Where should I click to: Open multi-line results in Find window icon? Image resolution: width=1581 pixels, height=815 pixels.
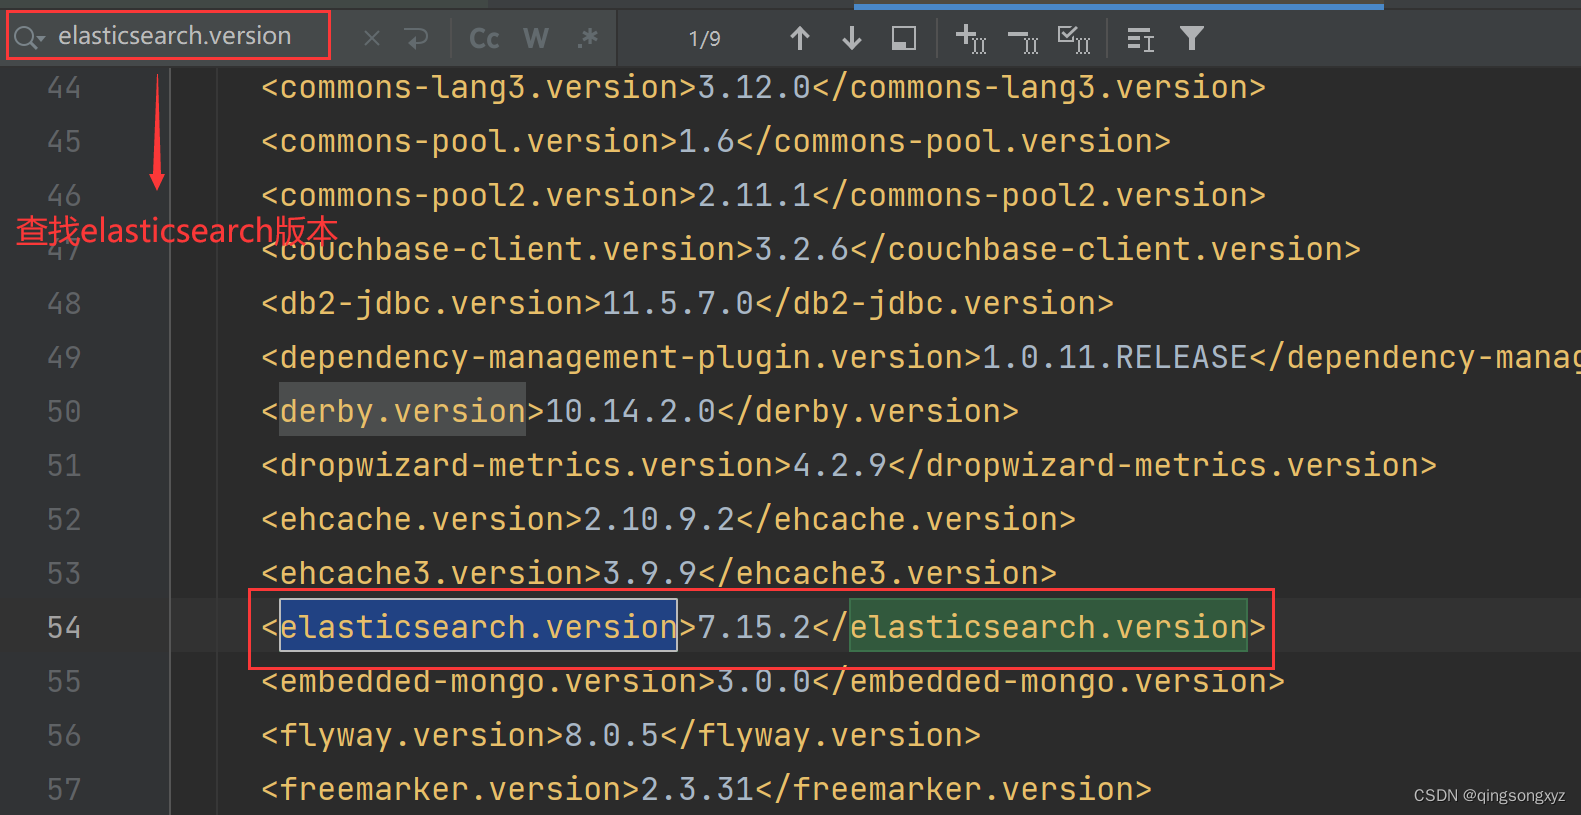(x=1140, y=38)
